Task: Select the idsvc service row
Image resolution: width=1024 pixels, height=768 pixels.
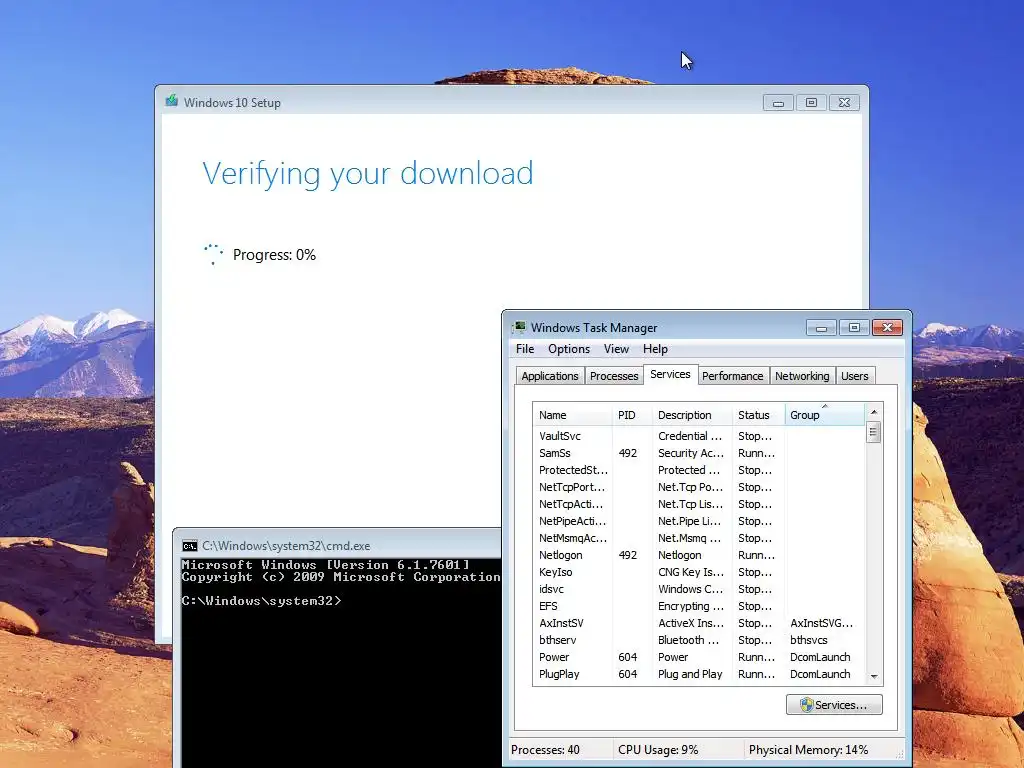Action: click(x=698, y=588)
